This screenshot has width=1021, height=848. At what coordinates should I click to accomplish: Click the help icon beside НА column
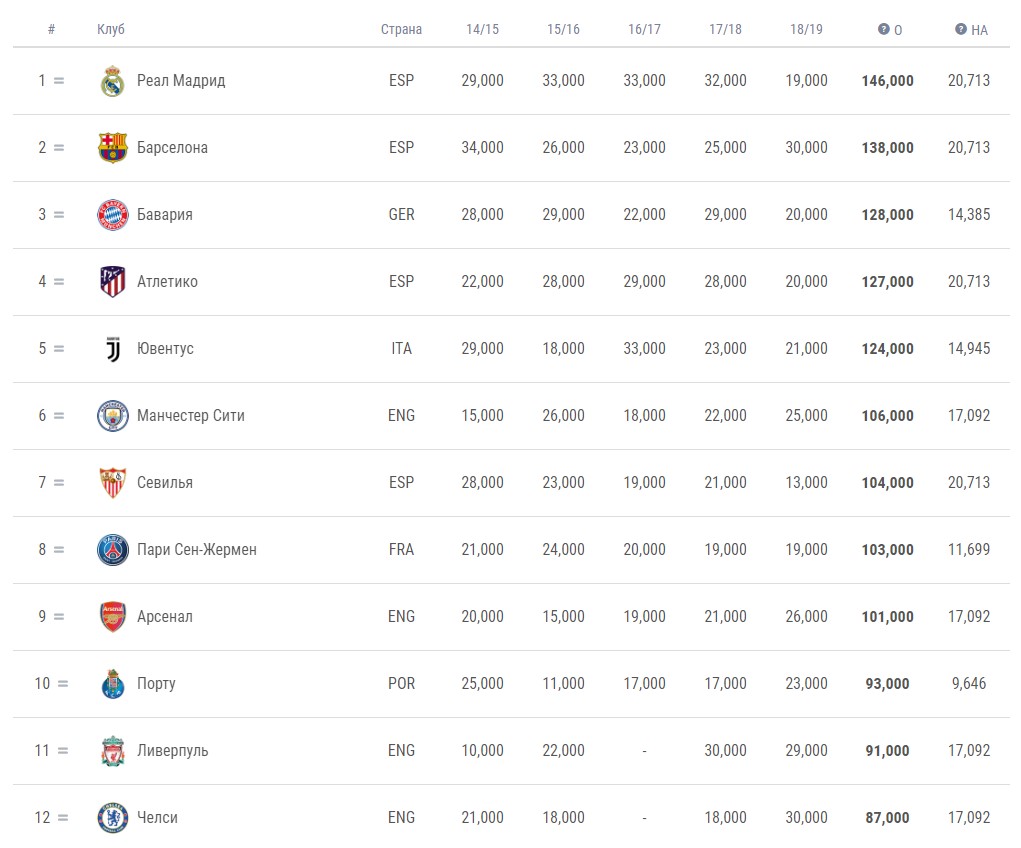point(961,29)
